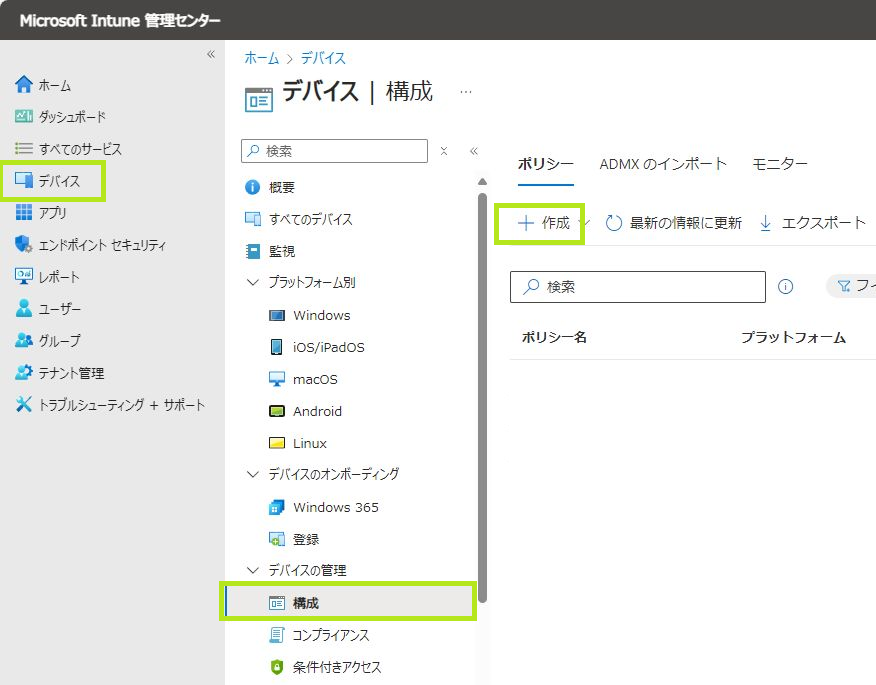Open the アプリ grid icon
Viewport: 876px width, 685px height.
[x=23, y=212]
